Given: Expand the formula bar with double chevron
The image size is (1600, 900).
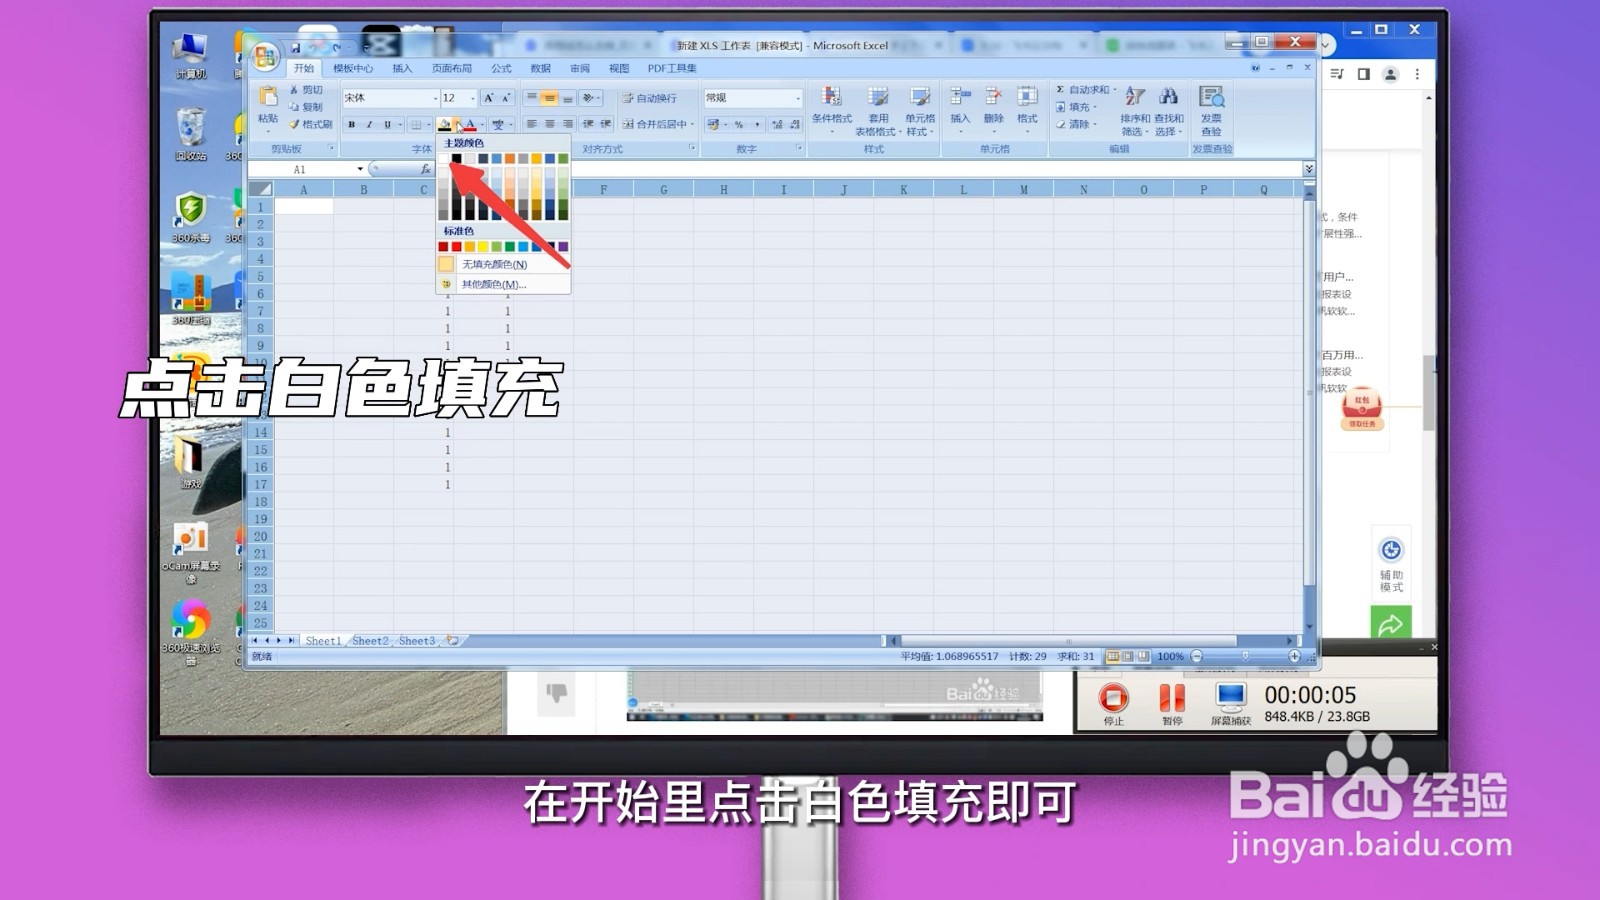Looking at the screenshot, I should tap(1309, 169).
